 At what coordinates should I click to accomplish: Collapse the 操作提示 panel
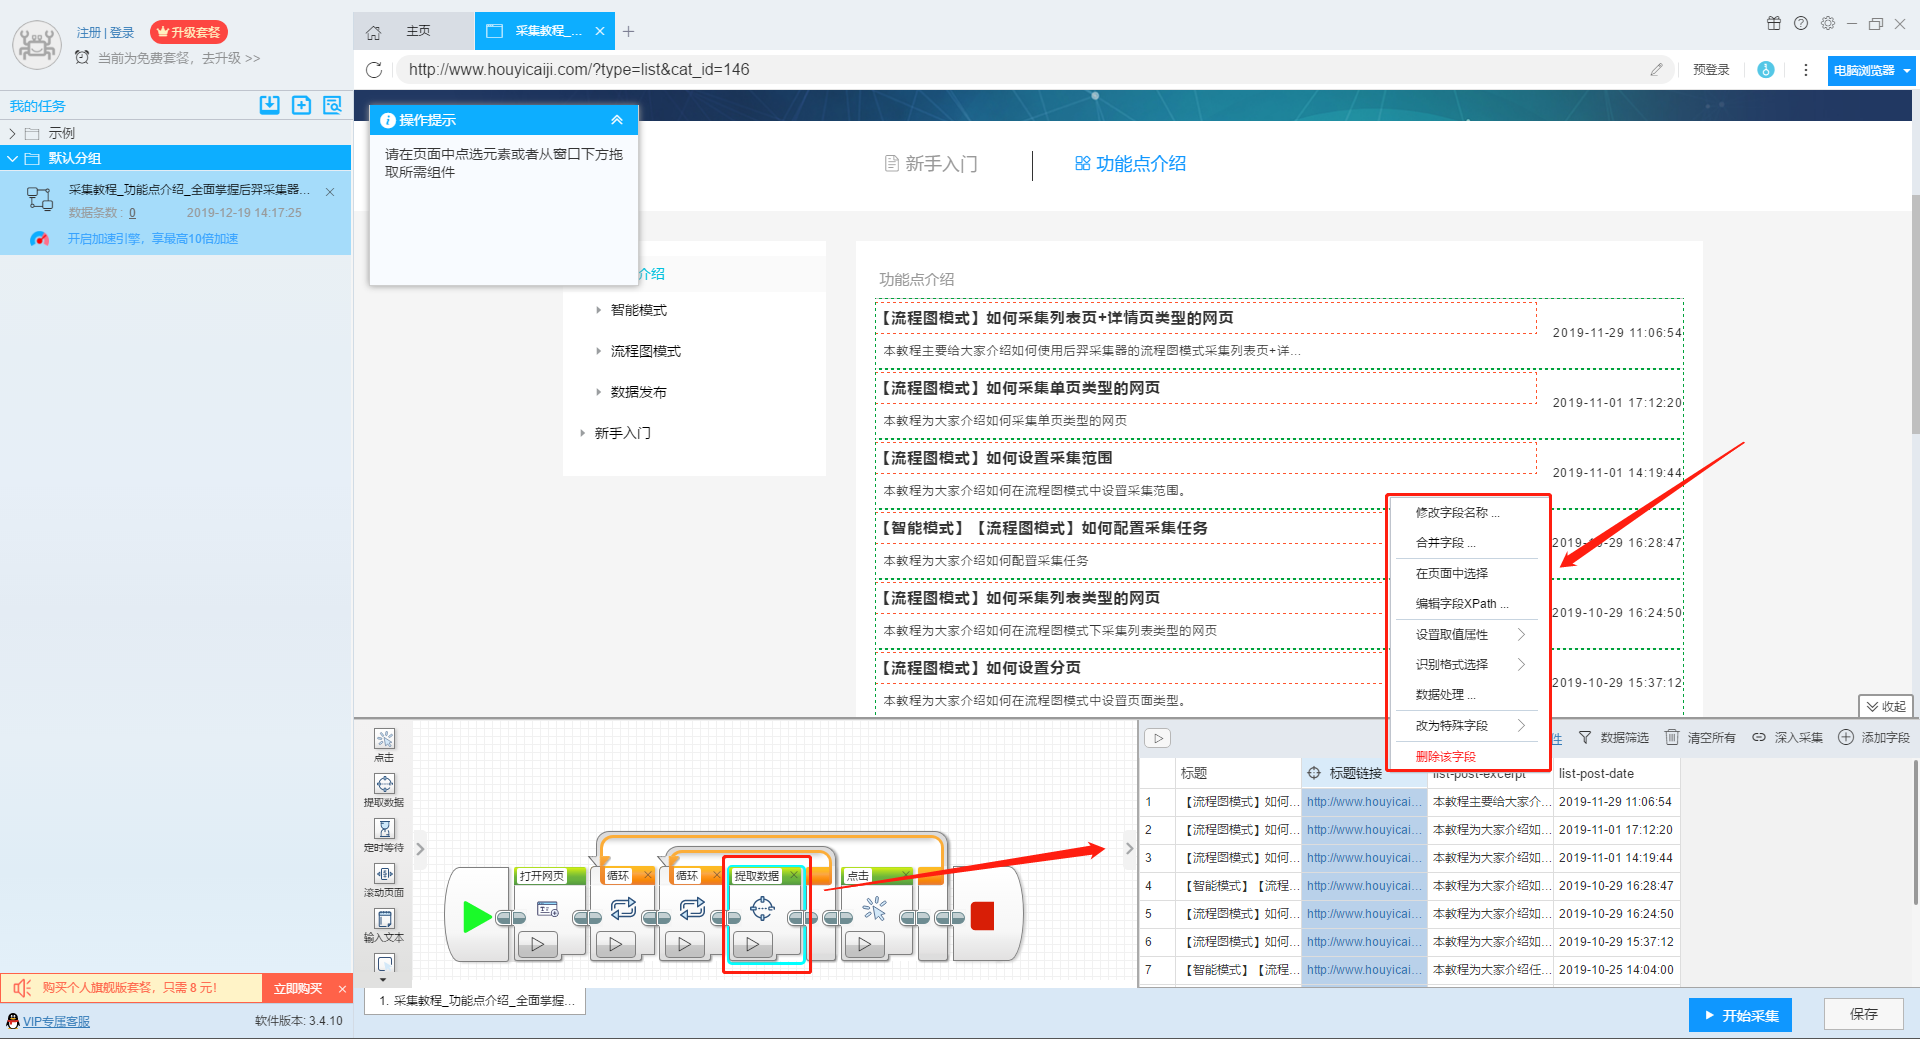click(617, 120)
